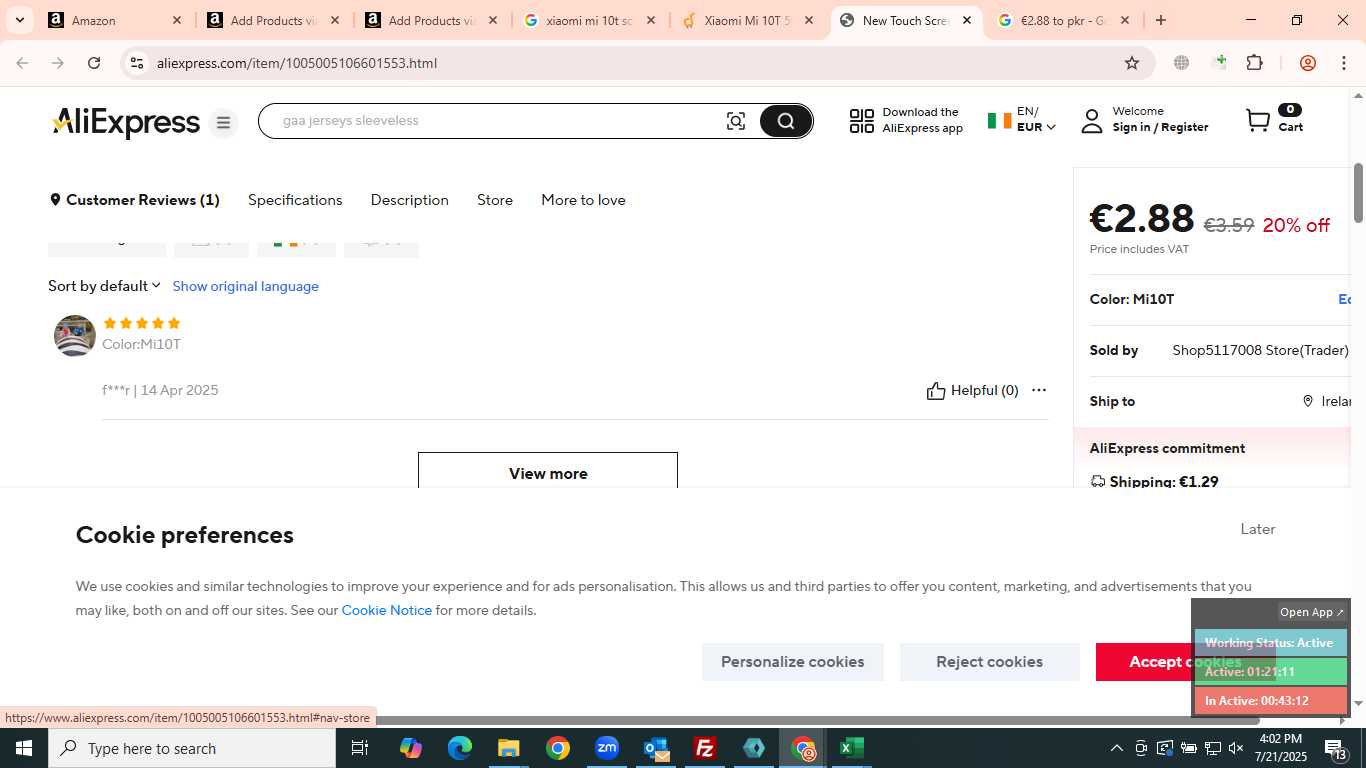This screenshot has width=1366, height=768.
Task: Click the black search magnifier button
Action: pyautogui.click(x=785, y=121)
